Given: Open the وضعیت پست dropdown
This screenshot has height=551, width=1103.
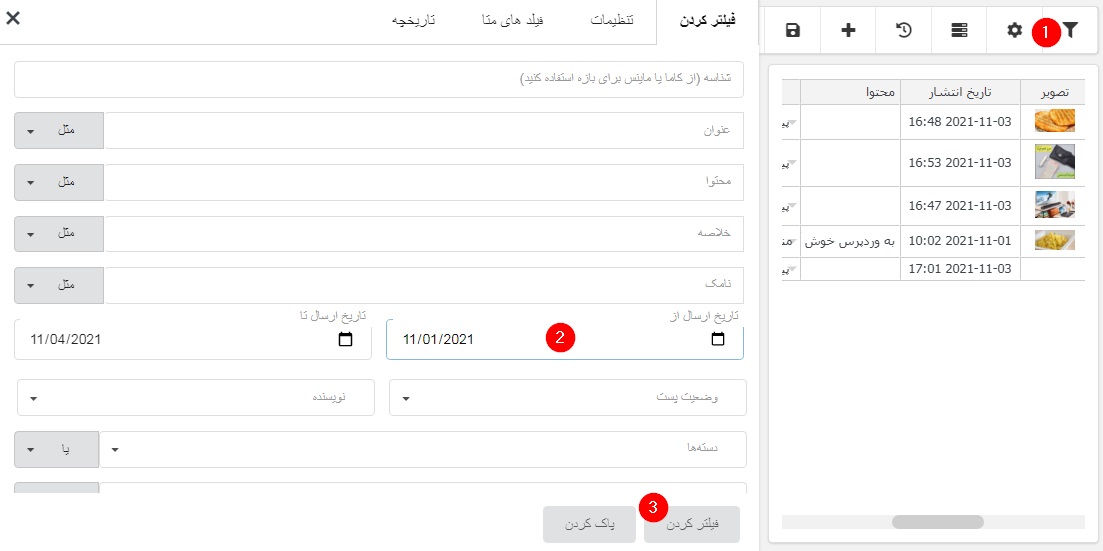Looking at the screenshot, I should (x=567, y=398).
